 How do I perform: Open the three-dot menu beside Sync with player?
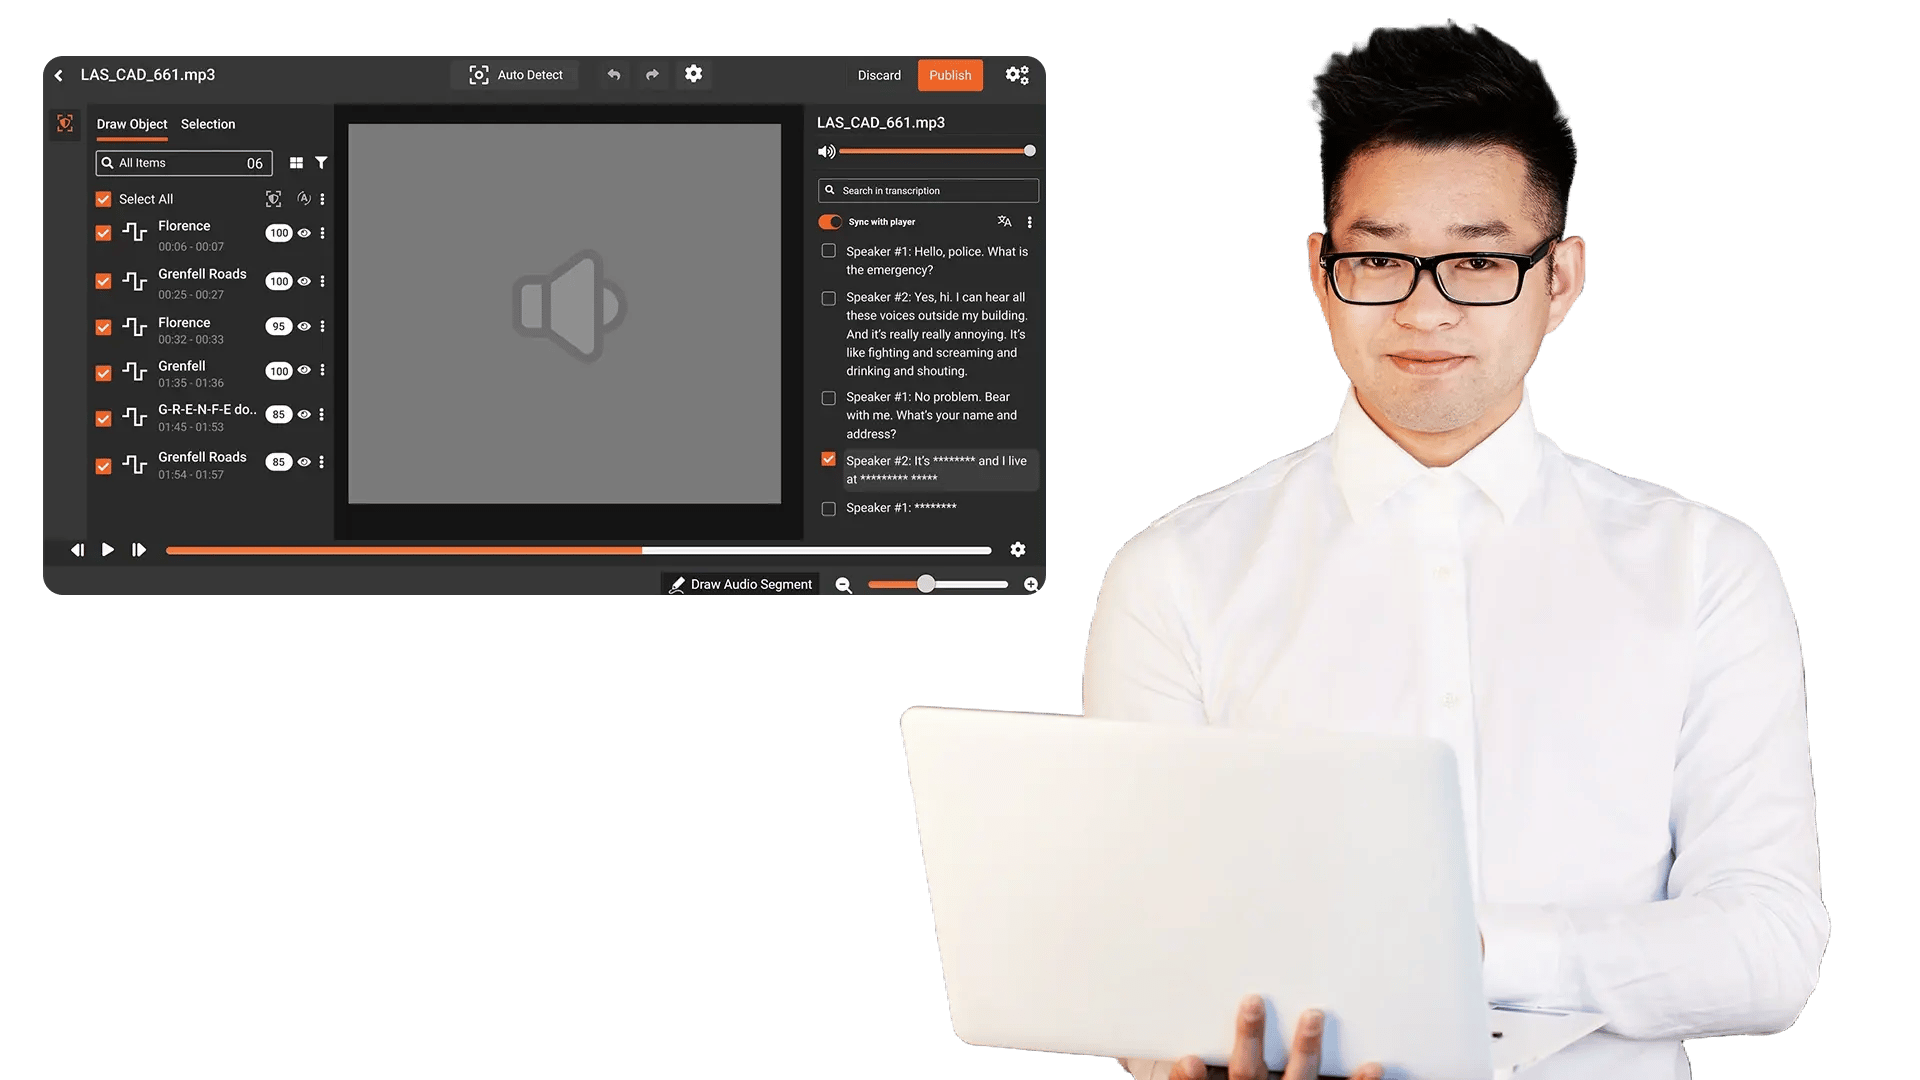(1030, 222)
